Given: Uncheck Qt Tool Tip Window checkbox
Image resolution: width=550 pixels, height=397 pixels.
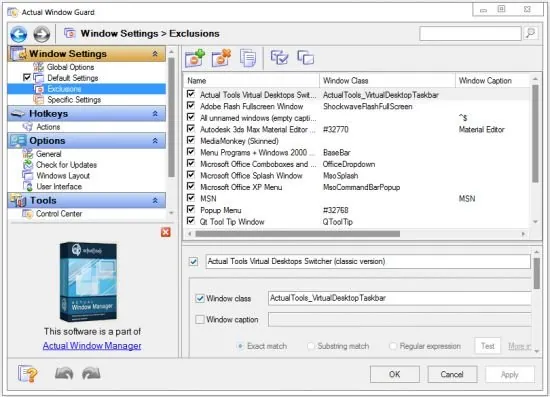Looking at the screenshot, I should click(x=191, y=221).
